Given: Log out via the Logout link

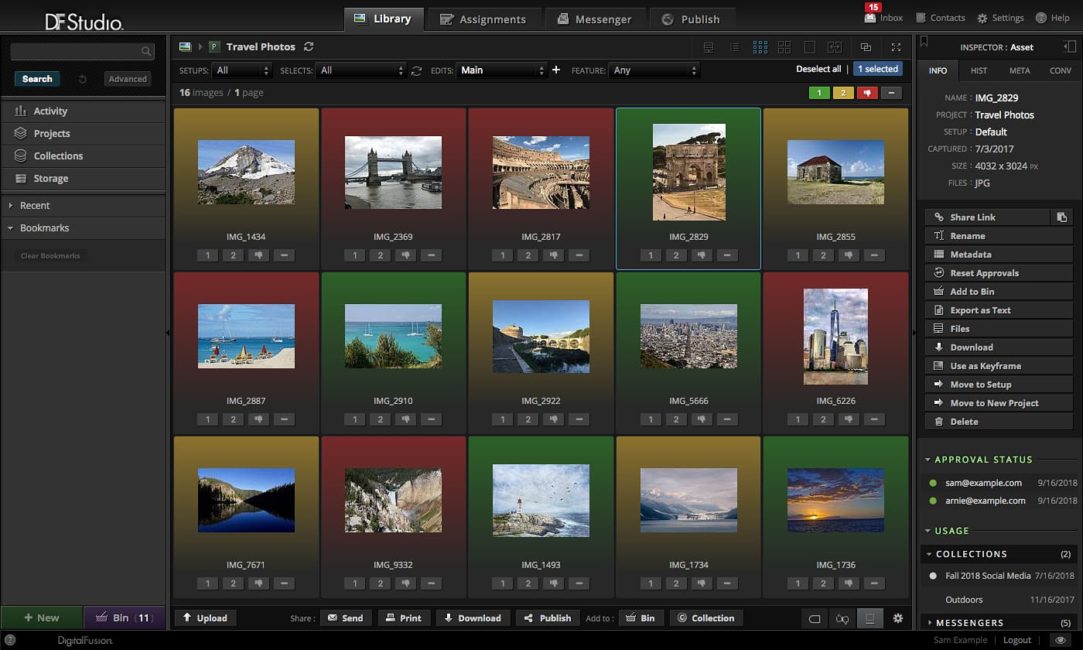Looking at the screenshot, I should [1017, 639].
